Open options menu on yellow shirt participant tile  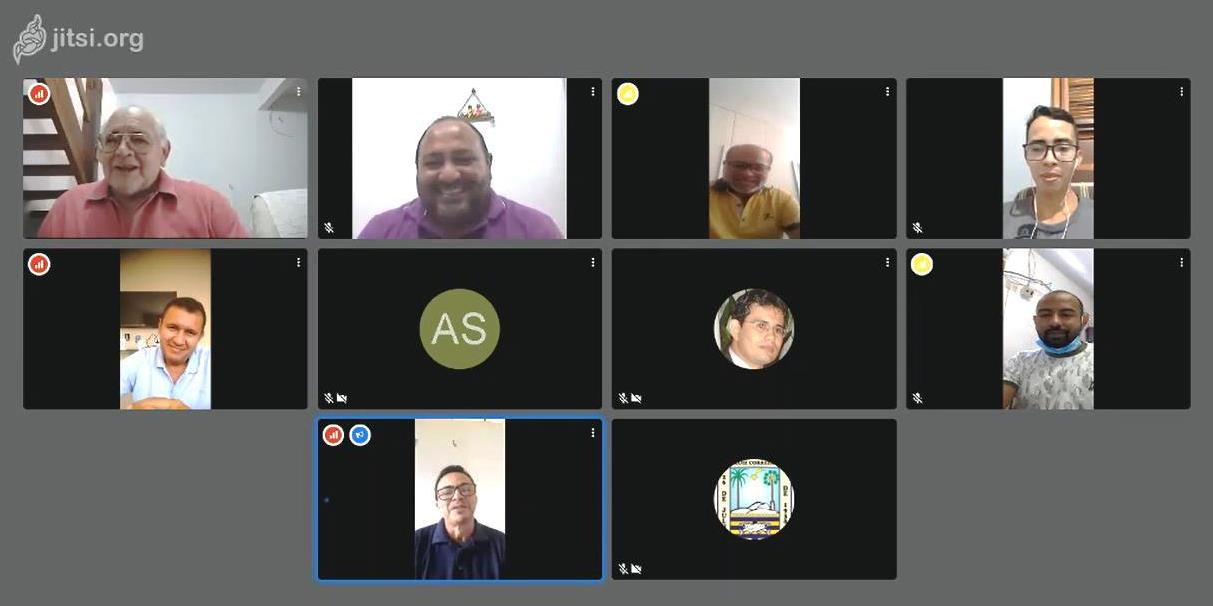click(x=887, y=92)
